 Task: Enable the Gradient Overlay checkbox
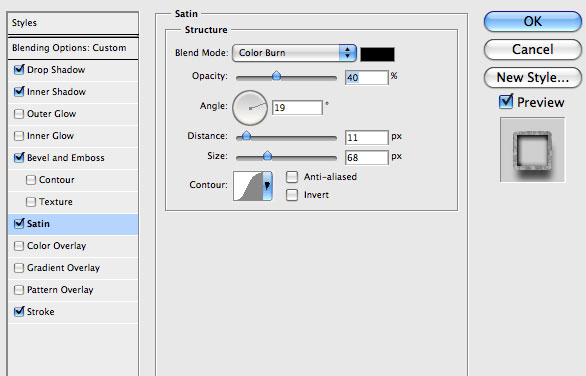[x=19, y=268]
